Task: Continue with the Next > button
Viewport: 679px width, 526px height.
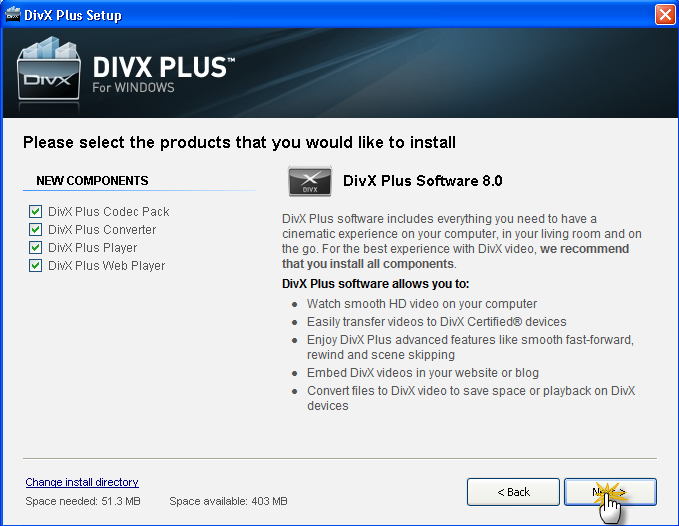Action: [x=610, y=492]
